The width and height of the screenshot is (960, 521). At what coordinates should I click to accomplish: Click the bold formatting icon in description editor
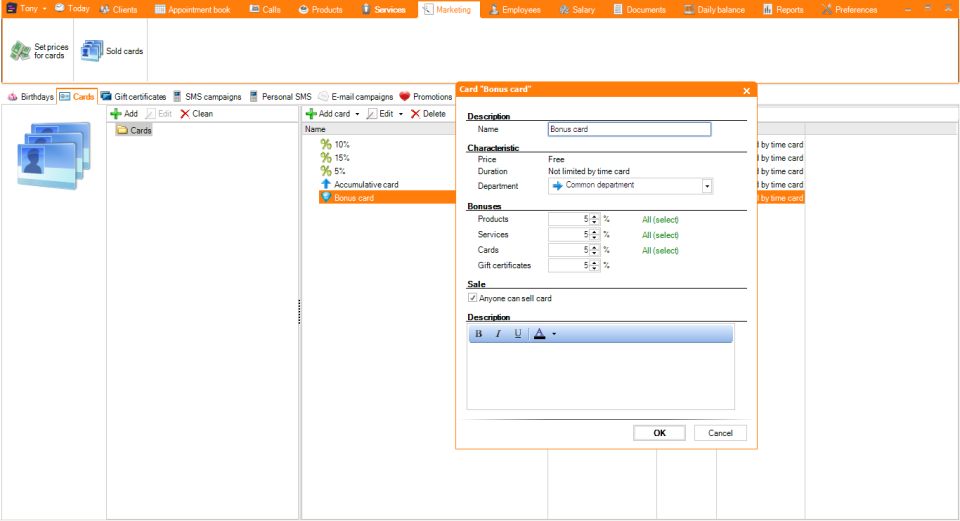(x=479, y=334)
